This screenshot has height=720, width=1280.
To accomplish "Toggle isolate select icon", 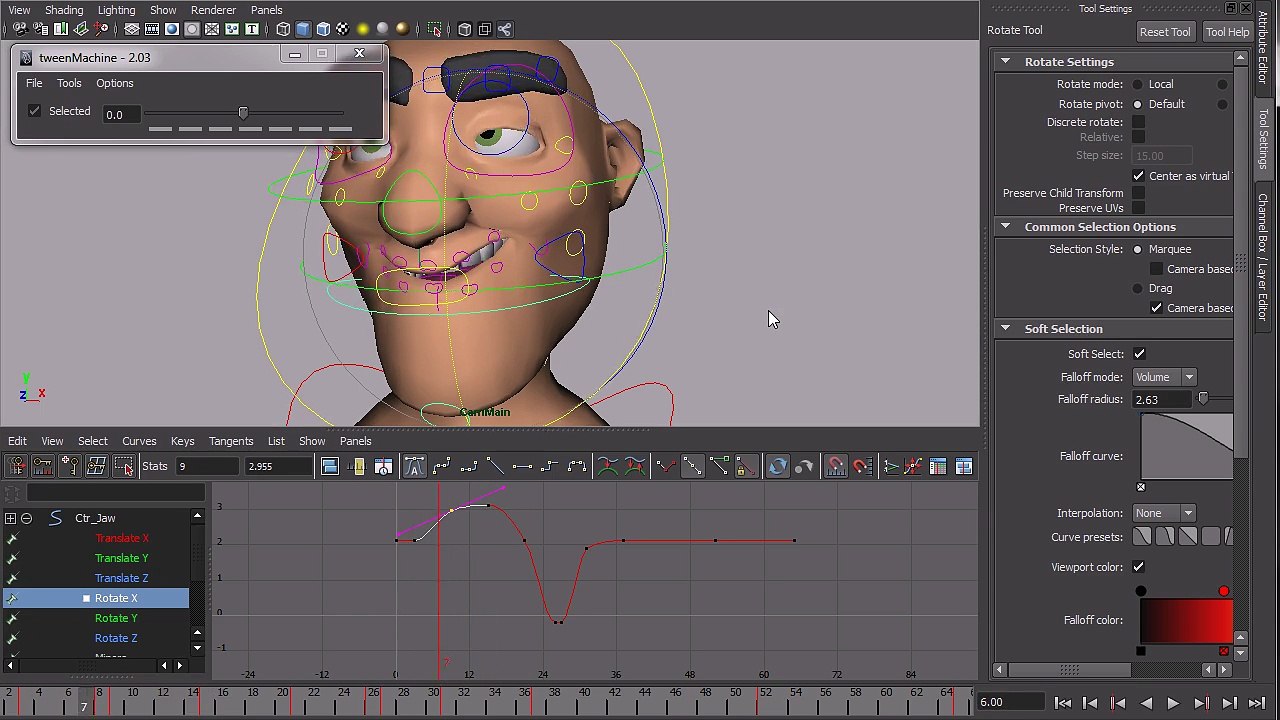I will pyautogui.click(x=435, y=29).
